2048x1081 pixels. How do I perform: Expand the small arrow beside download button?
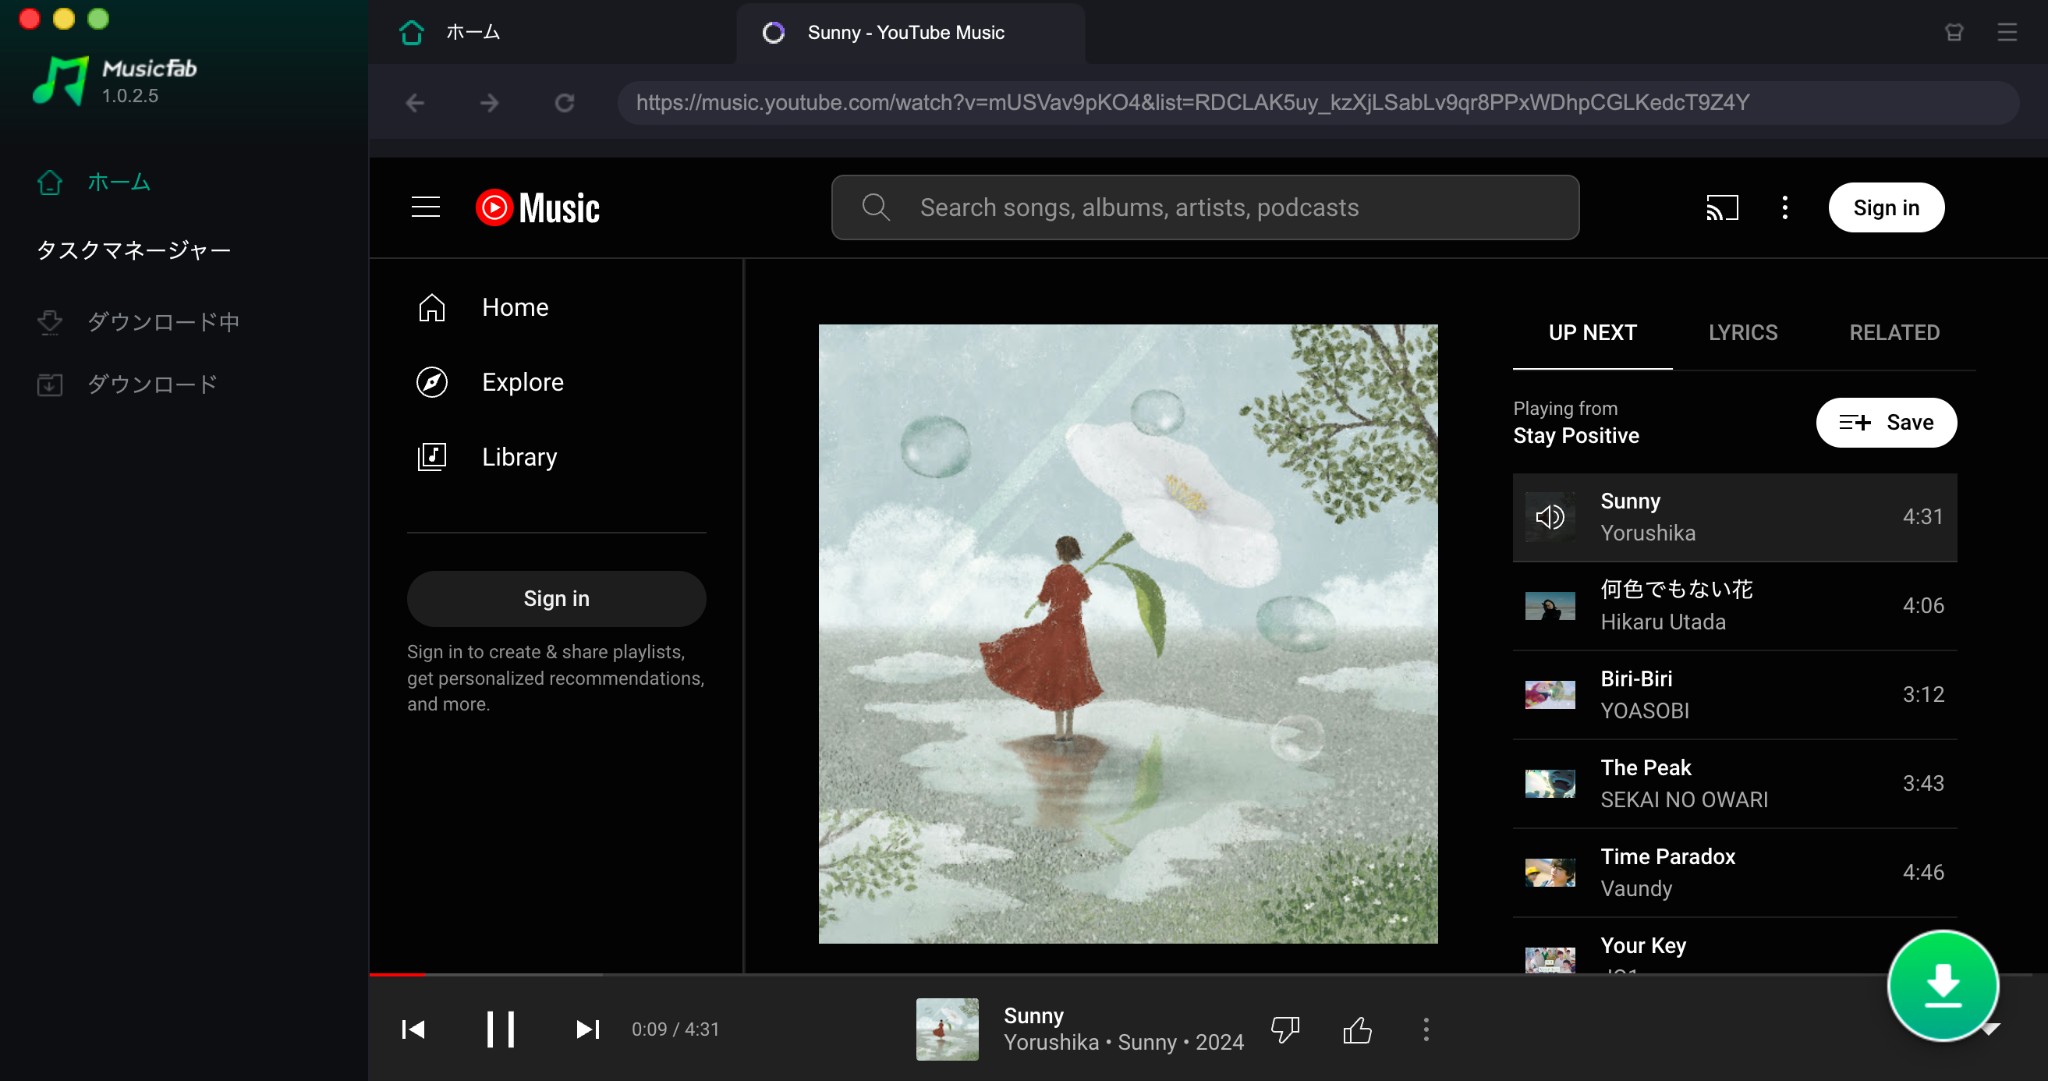(1991, 1029)
